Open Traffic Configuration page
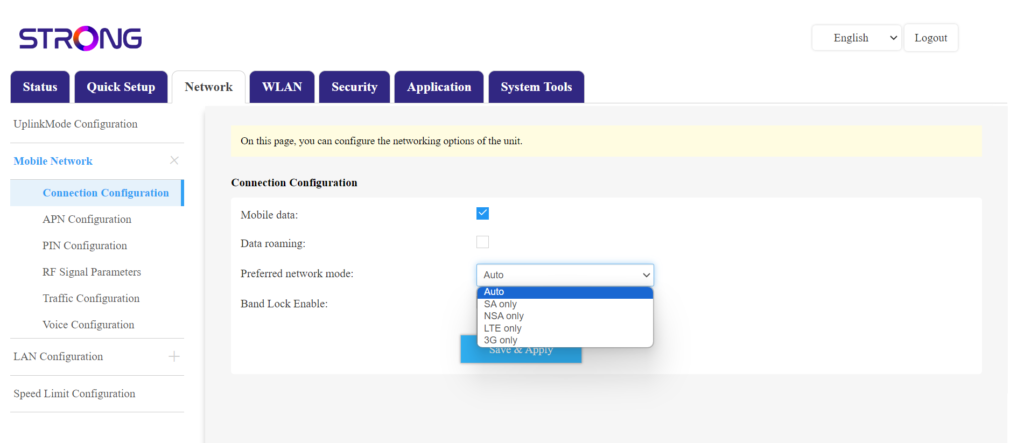The image size is (1024, 443). [x=91, y=299]
